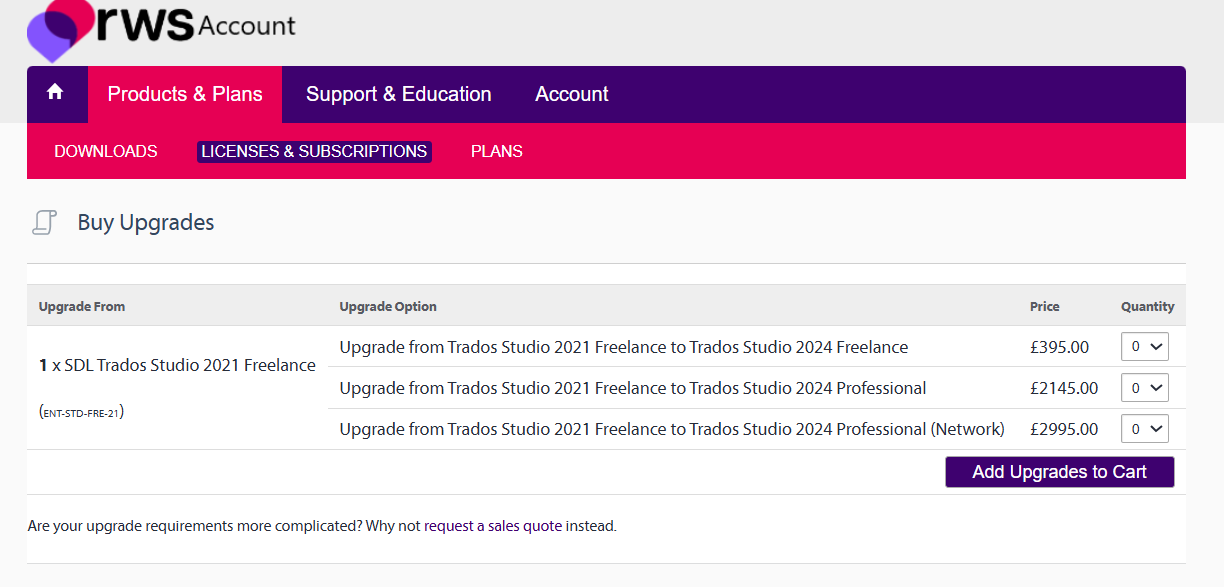This screenshot has height=587, width=1224.
Task: Click the scroll icon beside Buy Upgrades
Action: point(44,222)
